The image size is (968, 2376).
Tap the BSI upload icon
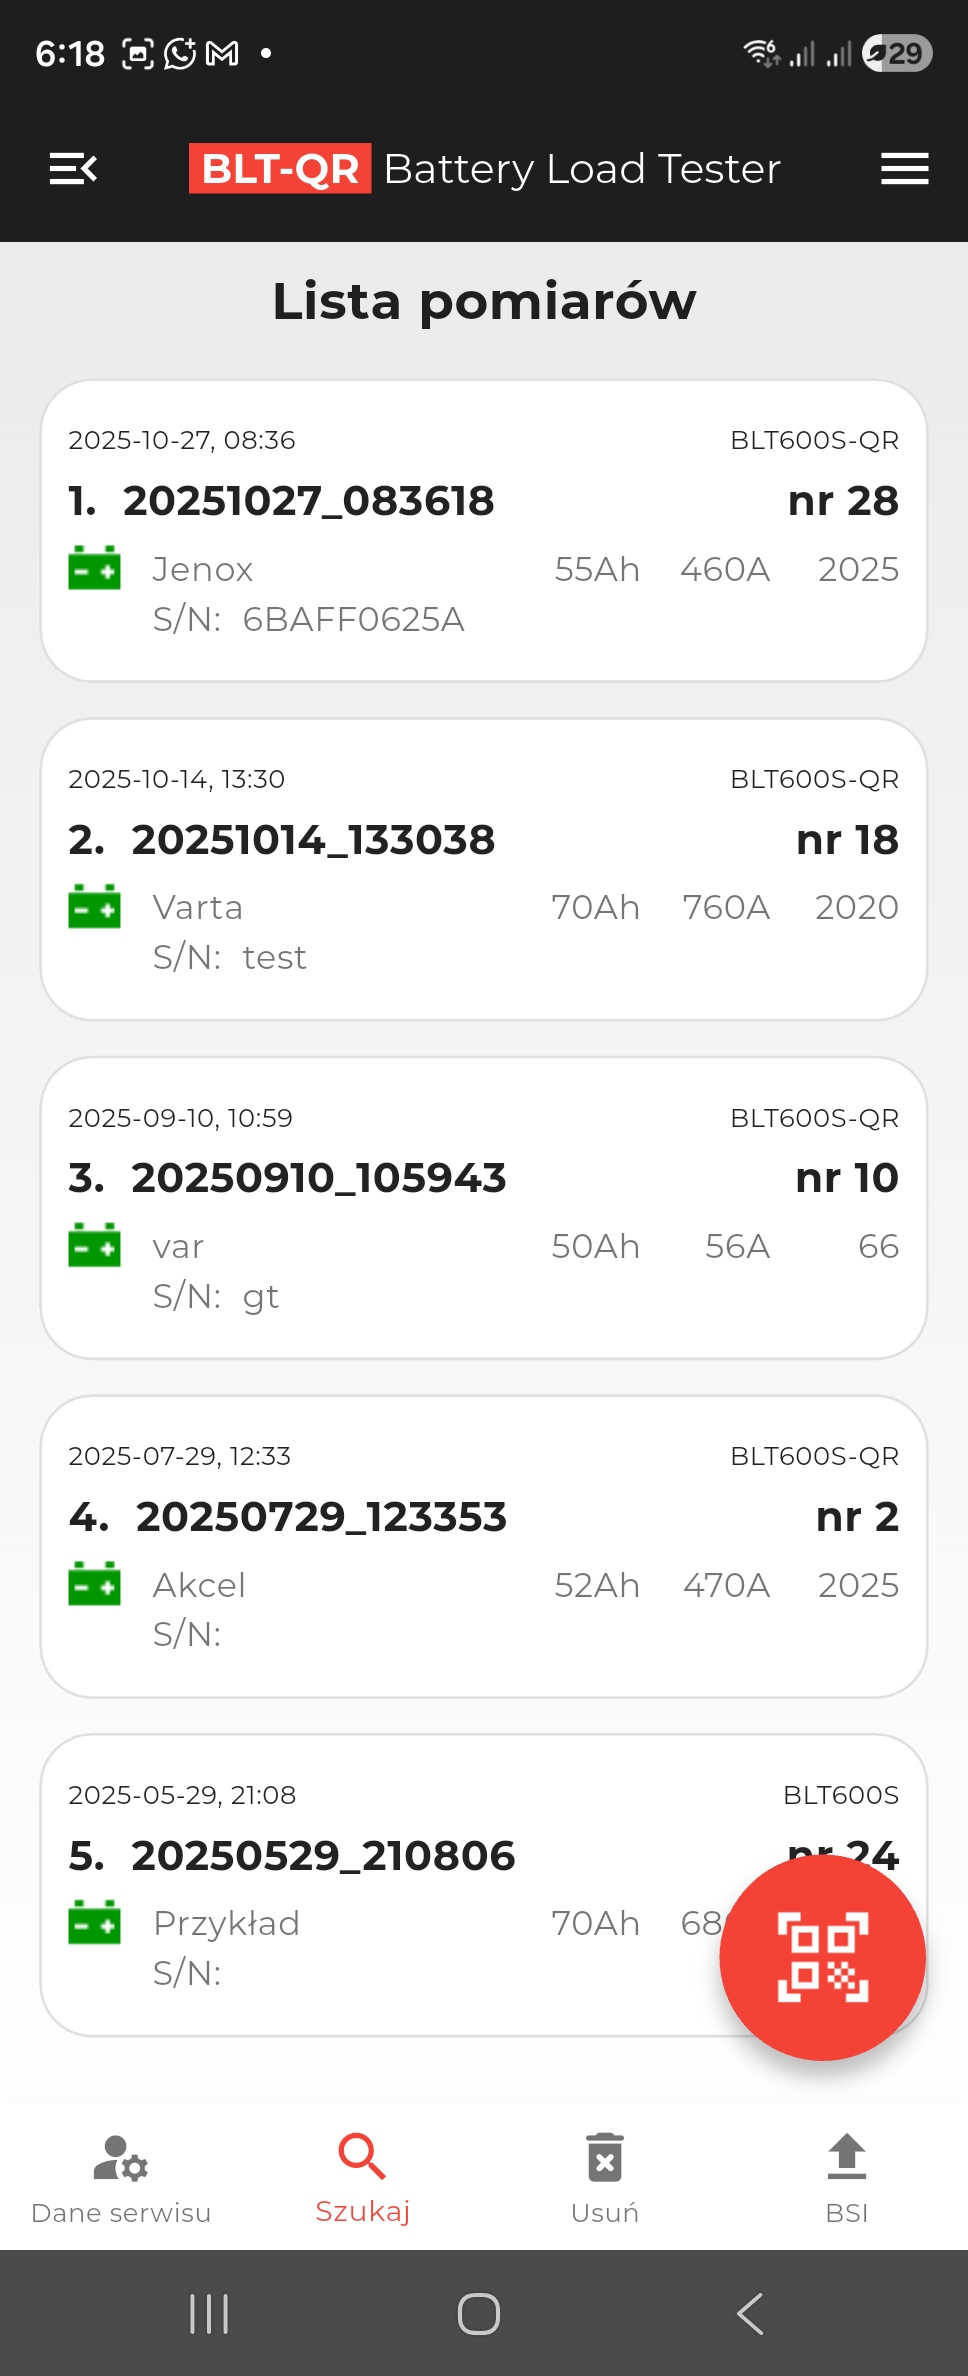[x=847, y=2158]
